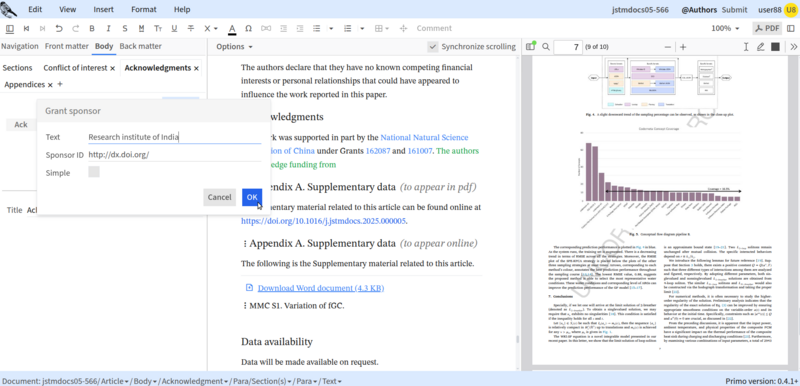Apply sans-serif S formatting
This screenshot has width=800, height=386.
(x=124, y=29)
